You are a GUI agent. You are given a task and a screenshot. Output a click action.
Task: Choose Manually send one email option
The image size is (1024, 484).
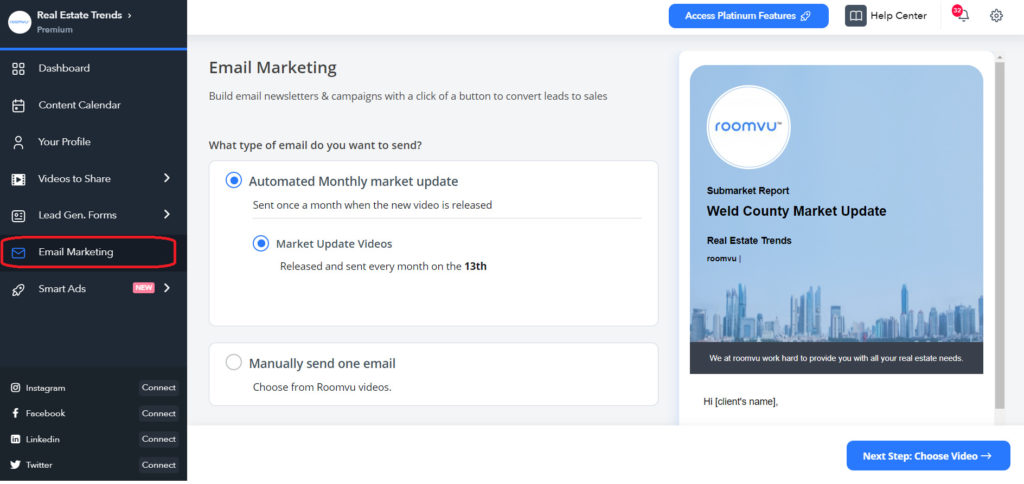pyautogui.click(x=234, y=363)
